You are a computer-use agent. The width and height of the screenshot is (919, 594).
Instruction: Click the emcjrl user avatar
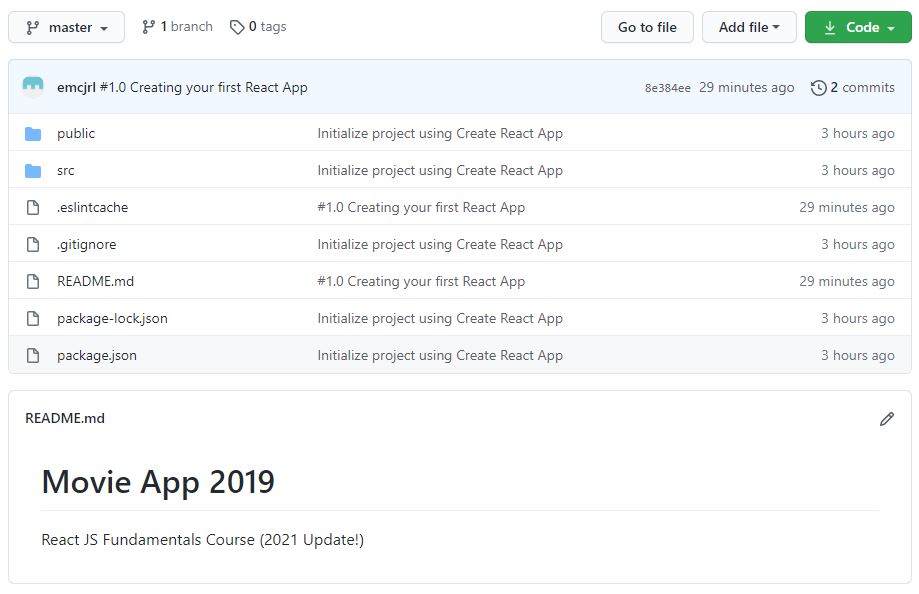coord(33,87)
